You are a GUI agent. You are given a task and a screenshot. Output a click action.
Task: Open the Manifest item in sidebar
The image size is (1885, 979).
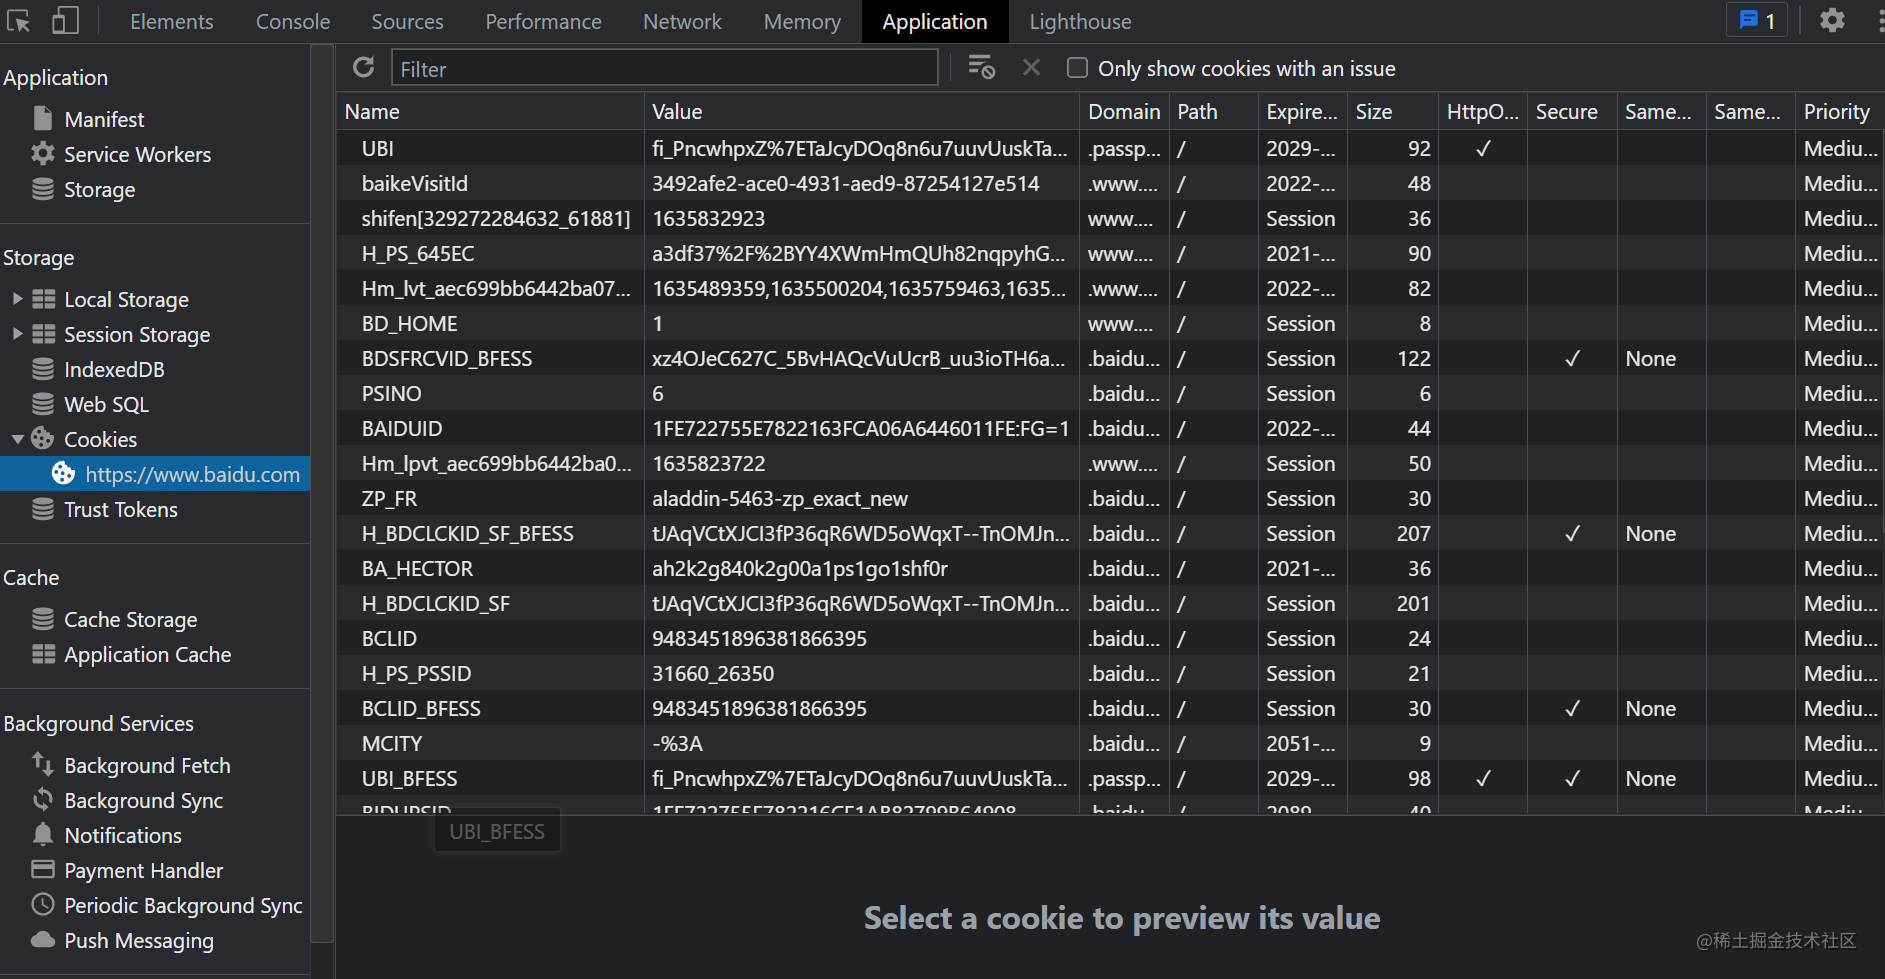coord(104,119)
